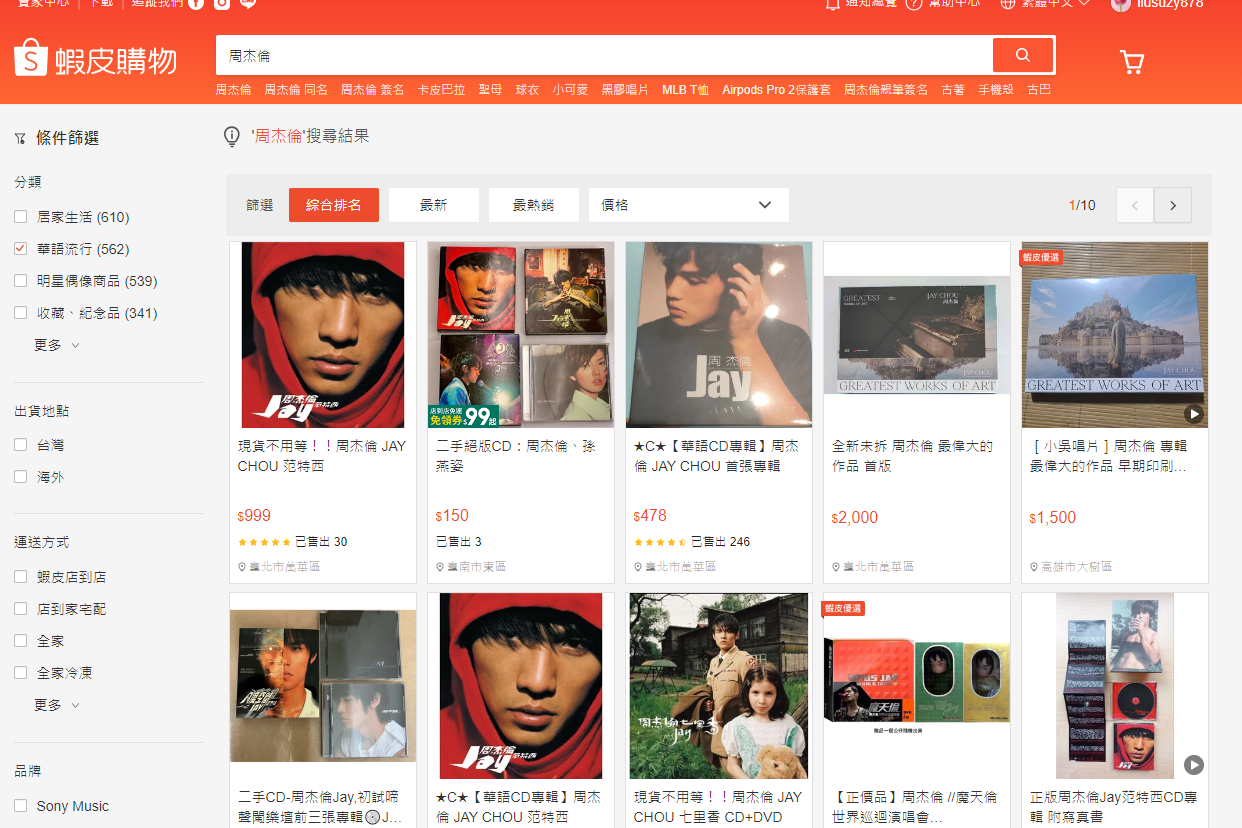
Task: Check the 海外 shipping location
Action: (20, 477)
